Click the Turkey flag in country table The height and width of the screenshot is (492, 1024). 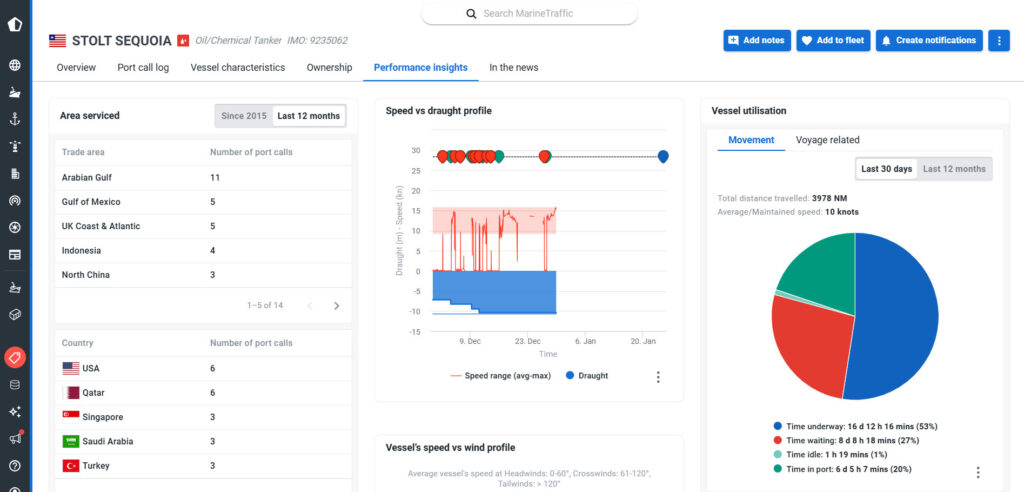[x=71, y=466]
